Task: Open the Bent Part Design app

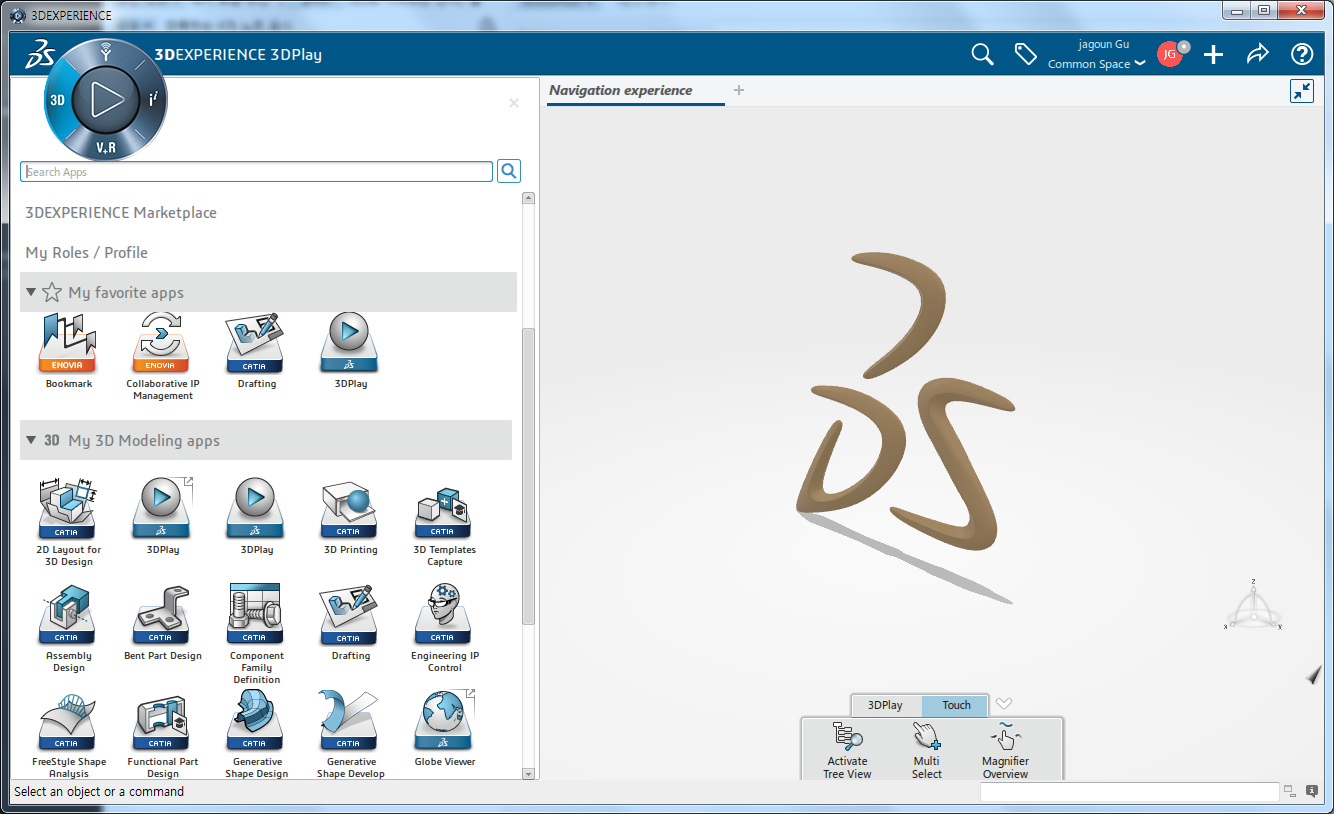Action: [x=162, y=622]
